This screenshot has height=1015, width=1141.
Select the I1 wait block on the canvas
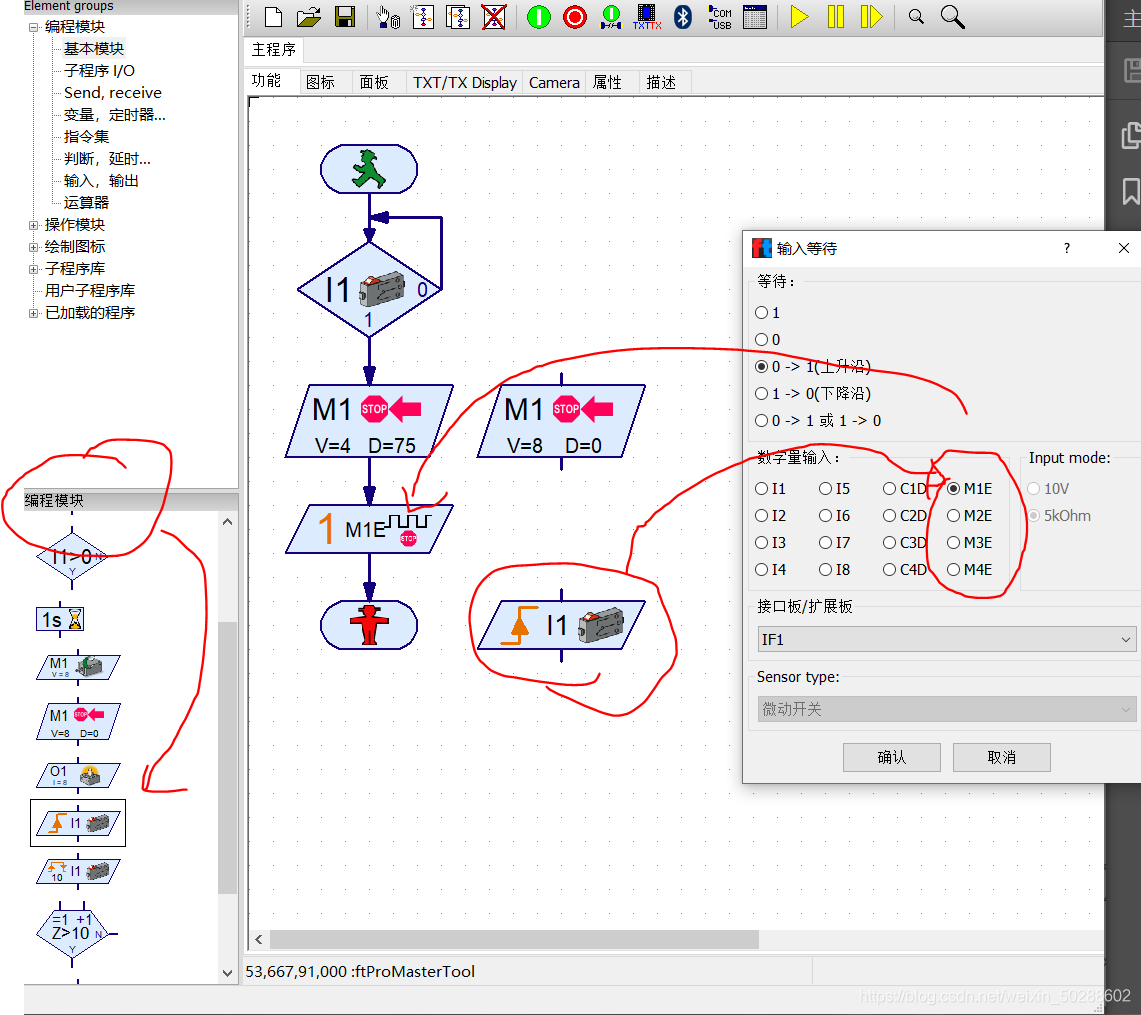(561, 625)
